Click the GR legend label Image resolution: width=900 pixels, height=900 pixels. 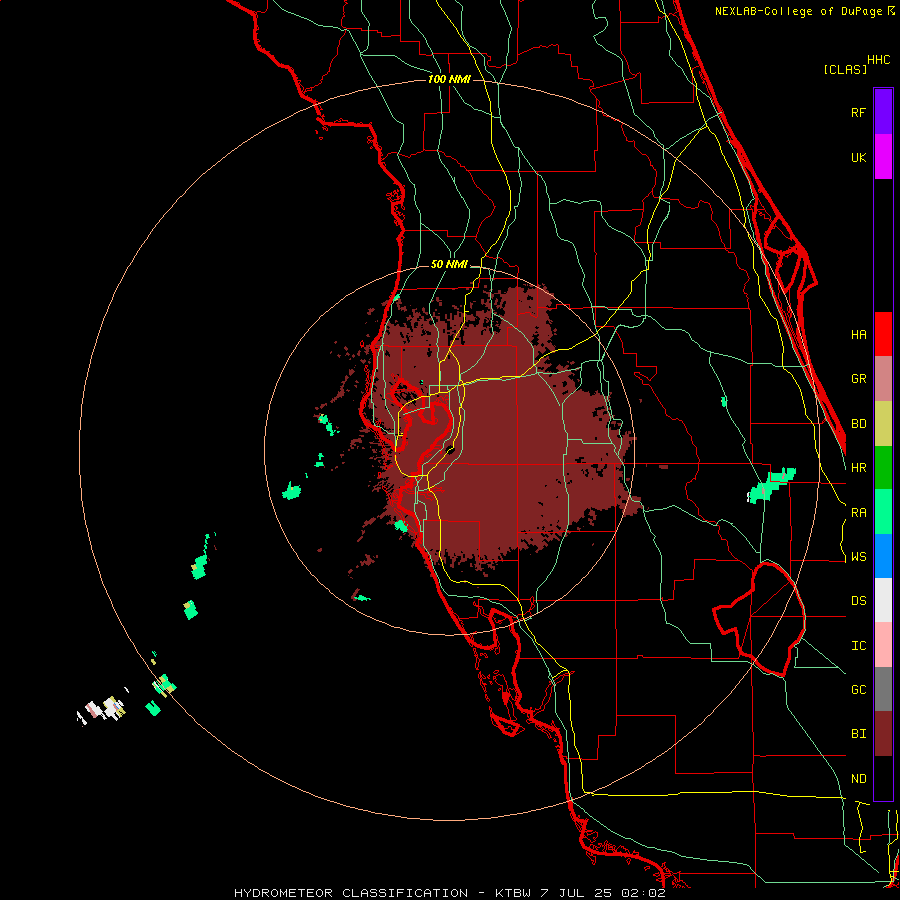[858, 379]
